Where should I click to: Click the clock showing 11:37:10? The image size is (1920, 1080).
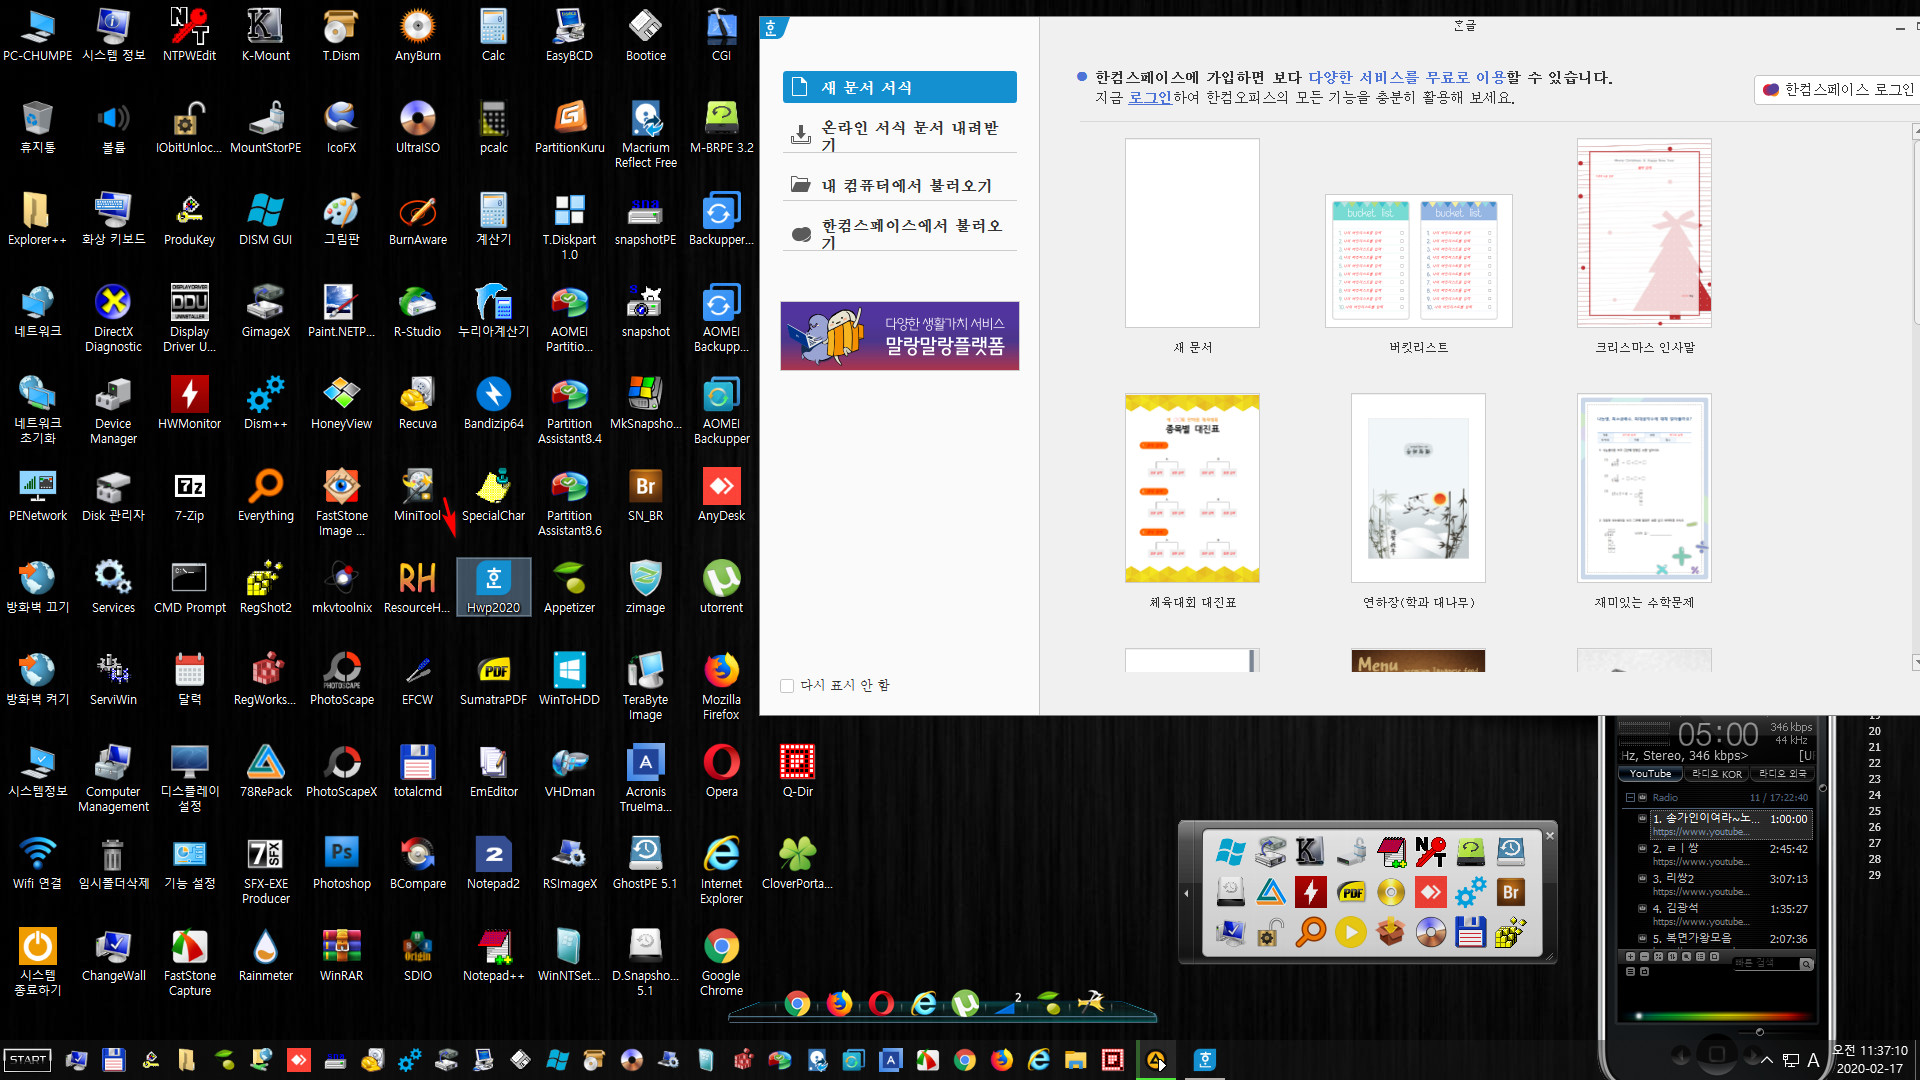tap(1870, 1050)
